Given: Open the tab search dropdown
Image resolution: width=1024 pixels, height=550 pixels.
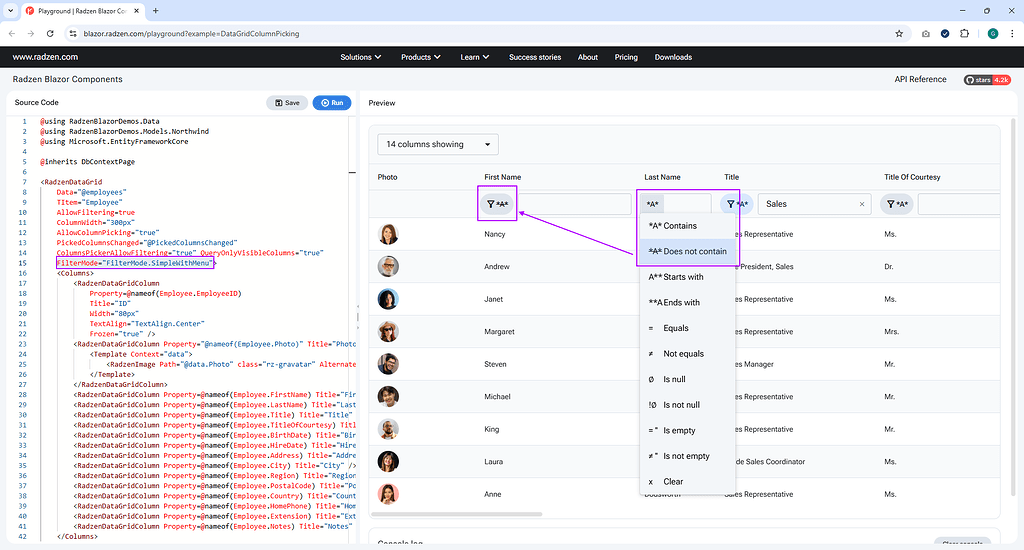Looking at the screenshot, I should coord(10,10).
